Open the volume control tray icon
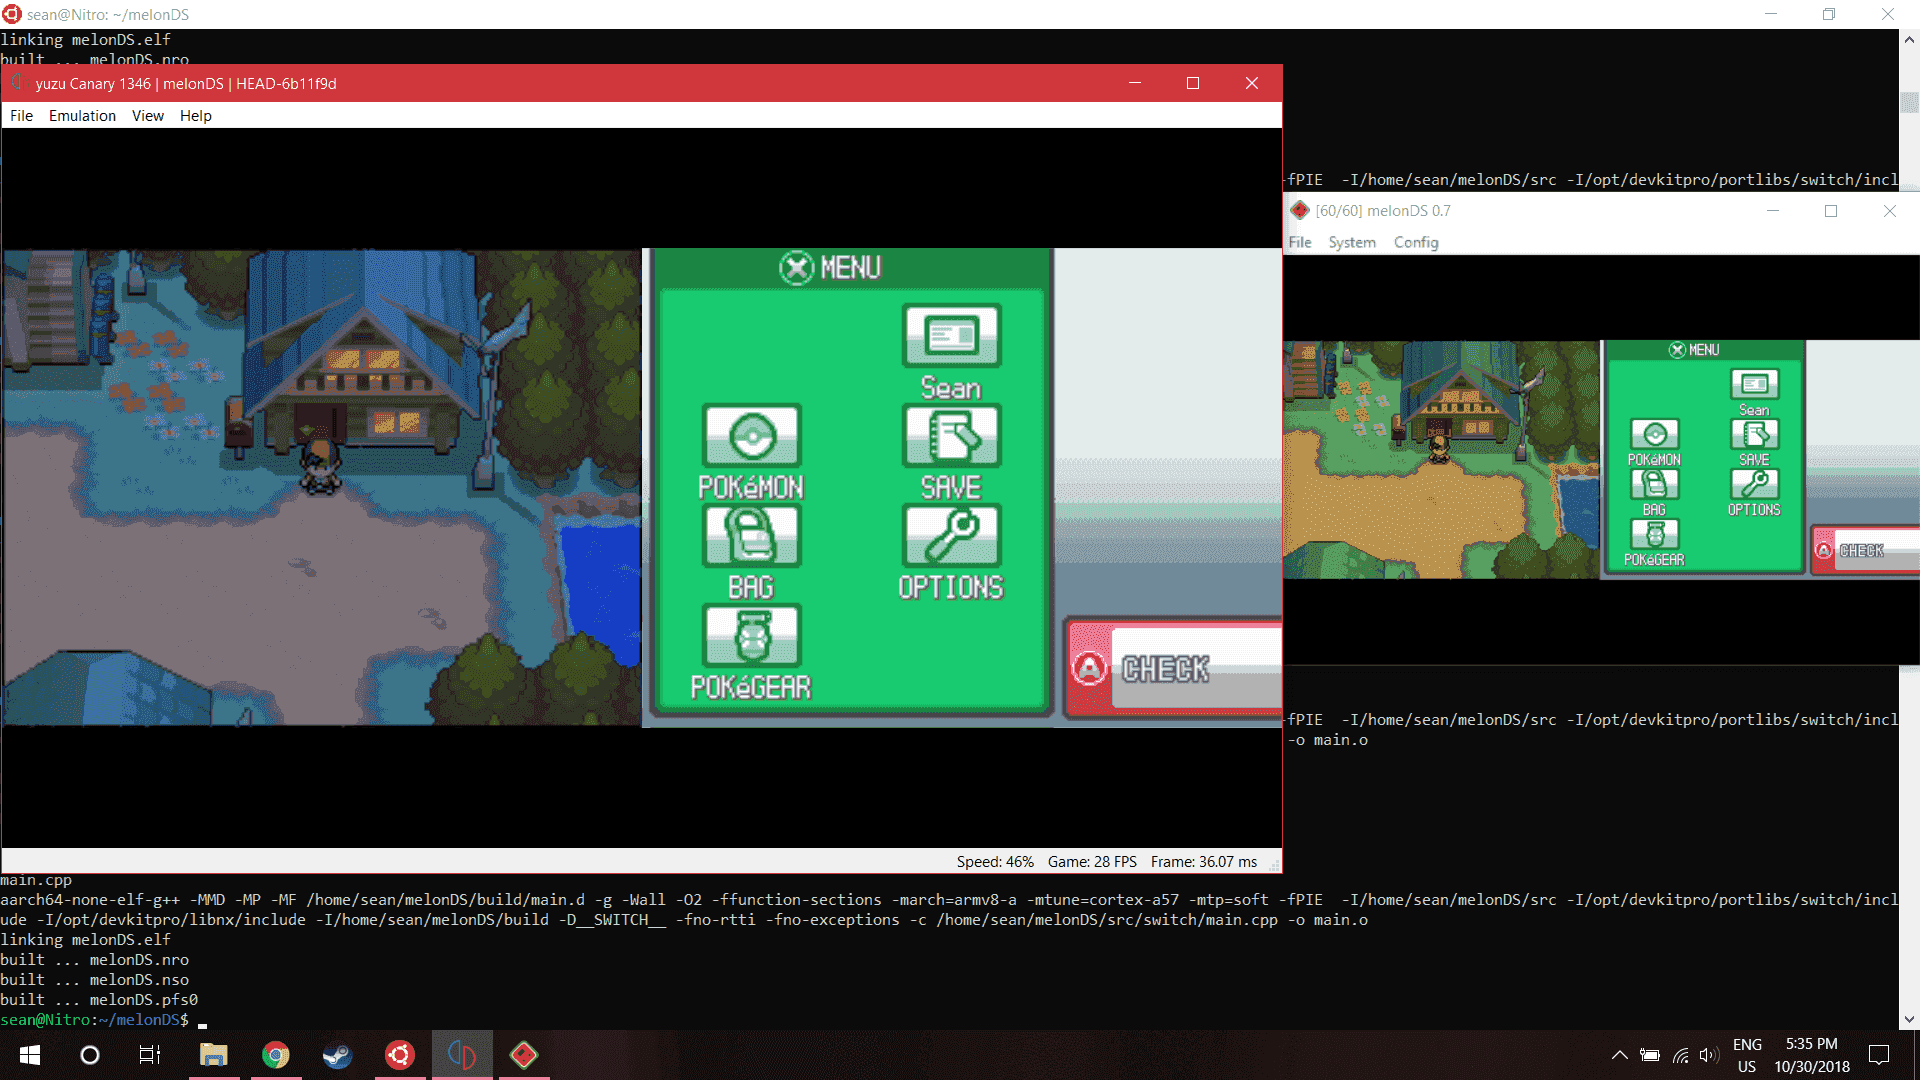The width and height of the screenshot is (1920, 1080). pyautogui.click(x=1709, y=1055)
